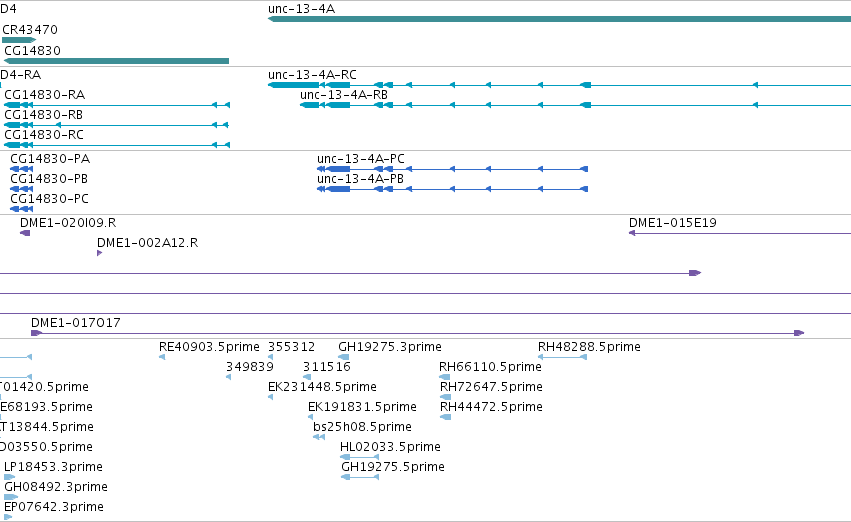Open the unc-13-4A-PB coding feature

pyautogui.click(x=453, y=189)
